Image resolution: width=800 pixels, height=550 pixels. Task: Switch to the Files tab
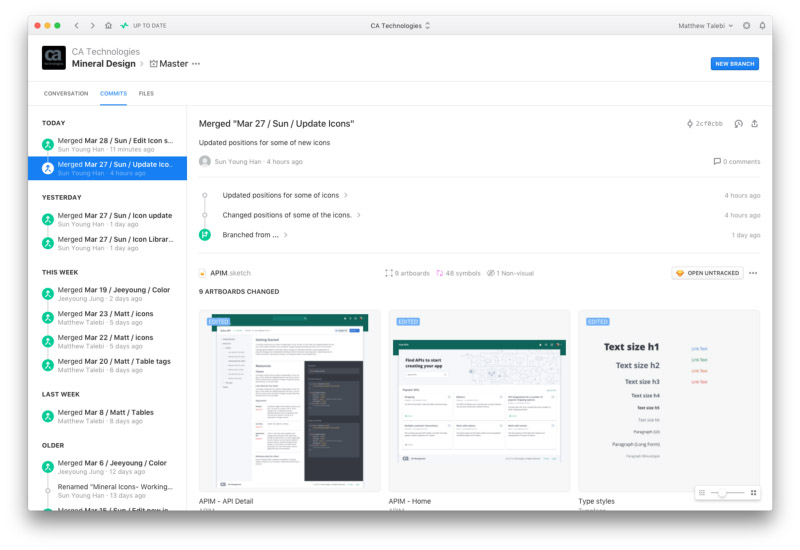tap(146, 94)
